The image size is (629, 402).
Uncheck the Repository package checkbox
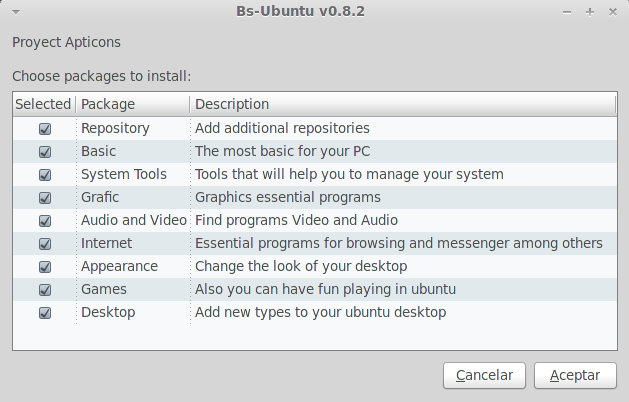[x=45, y=129]
